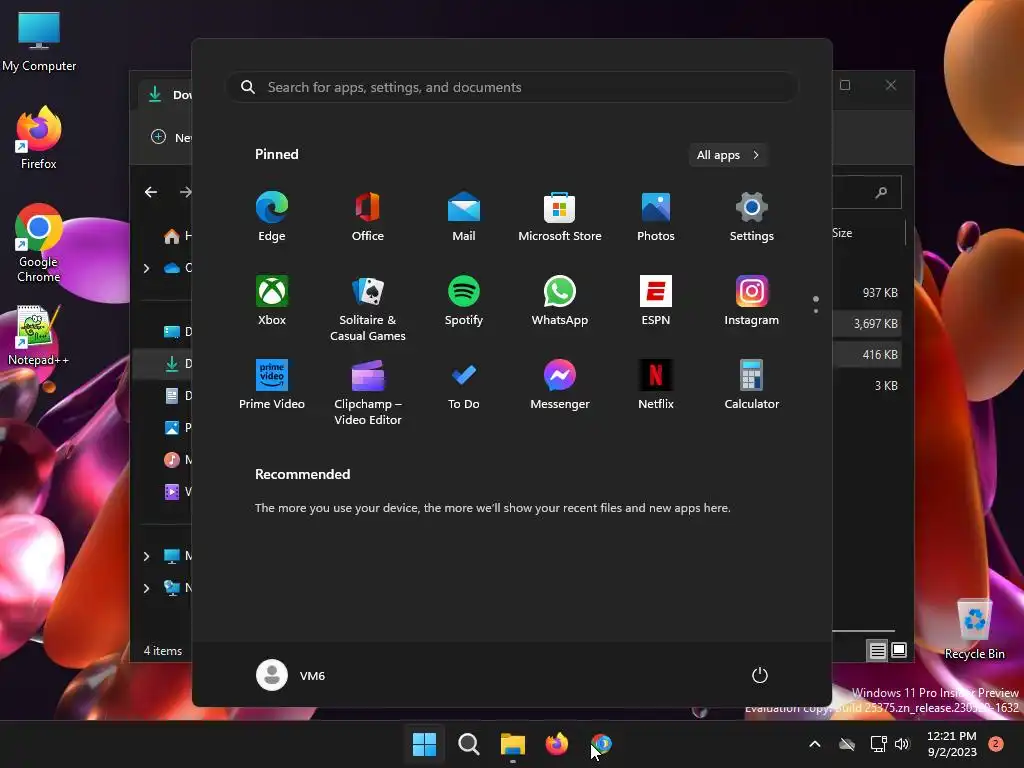Go to next pinned apps page dot
Viewport: 1024px width, 768px height.
[x=816, y=311]
